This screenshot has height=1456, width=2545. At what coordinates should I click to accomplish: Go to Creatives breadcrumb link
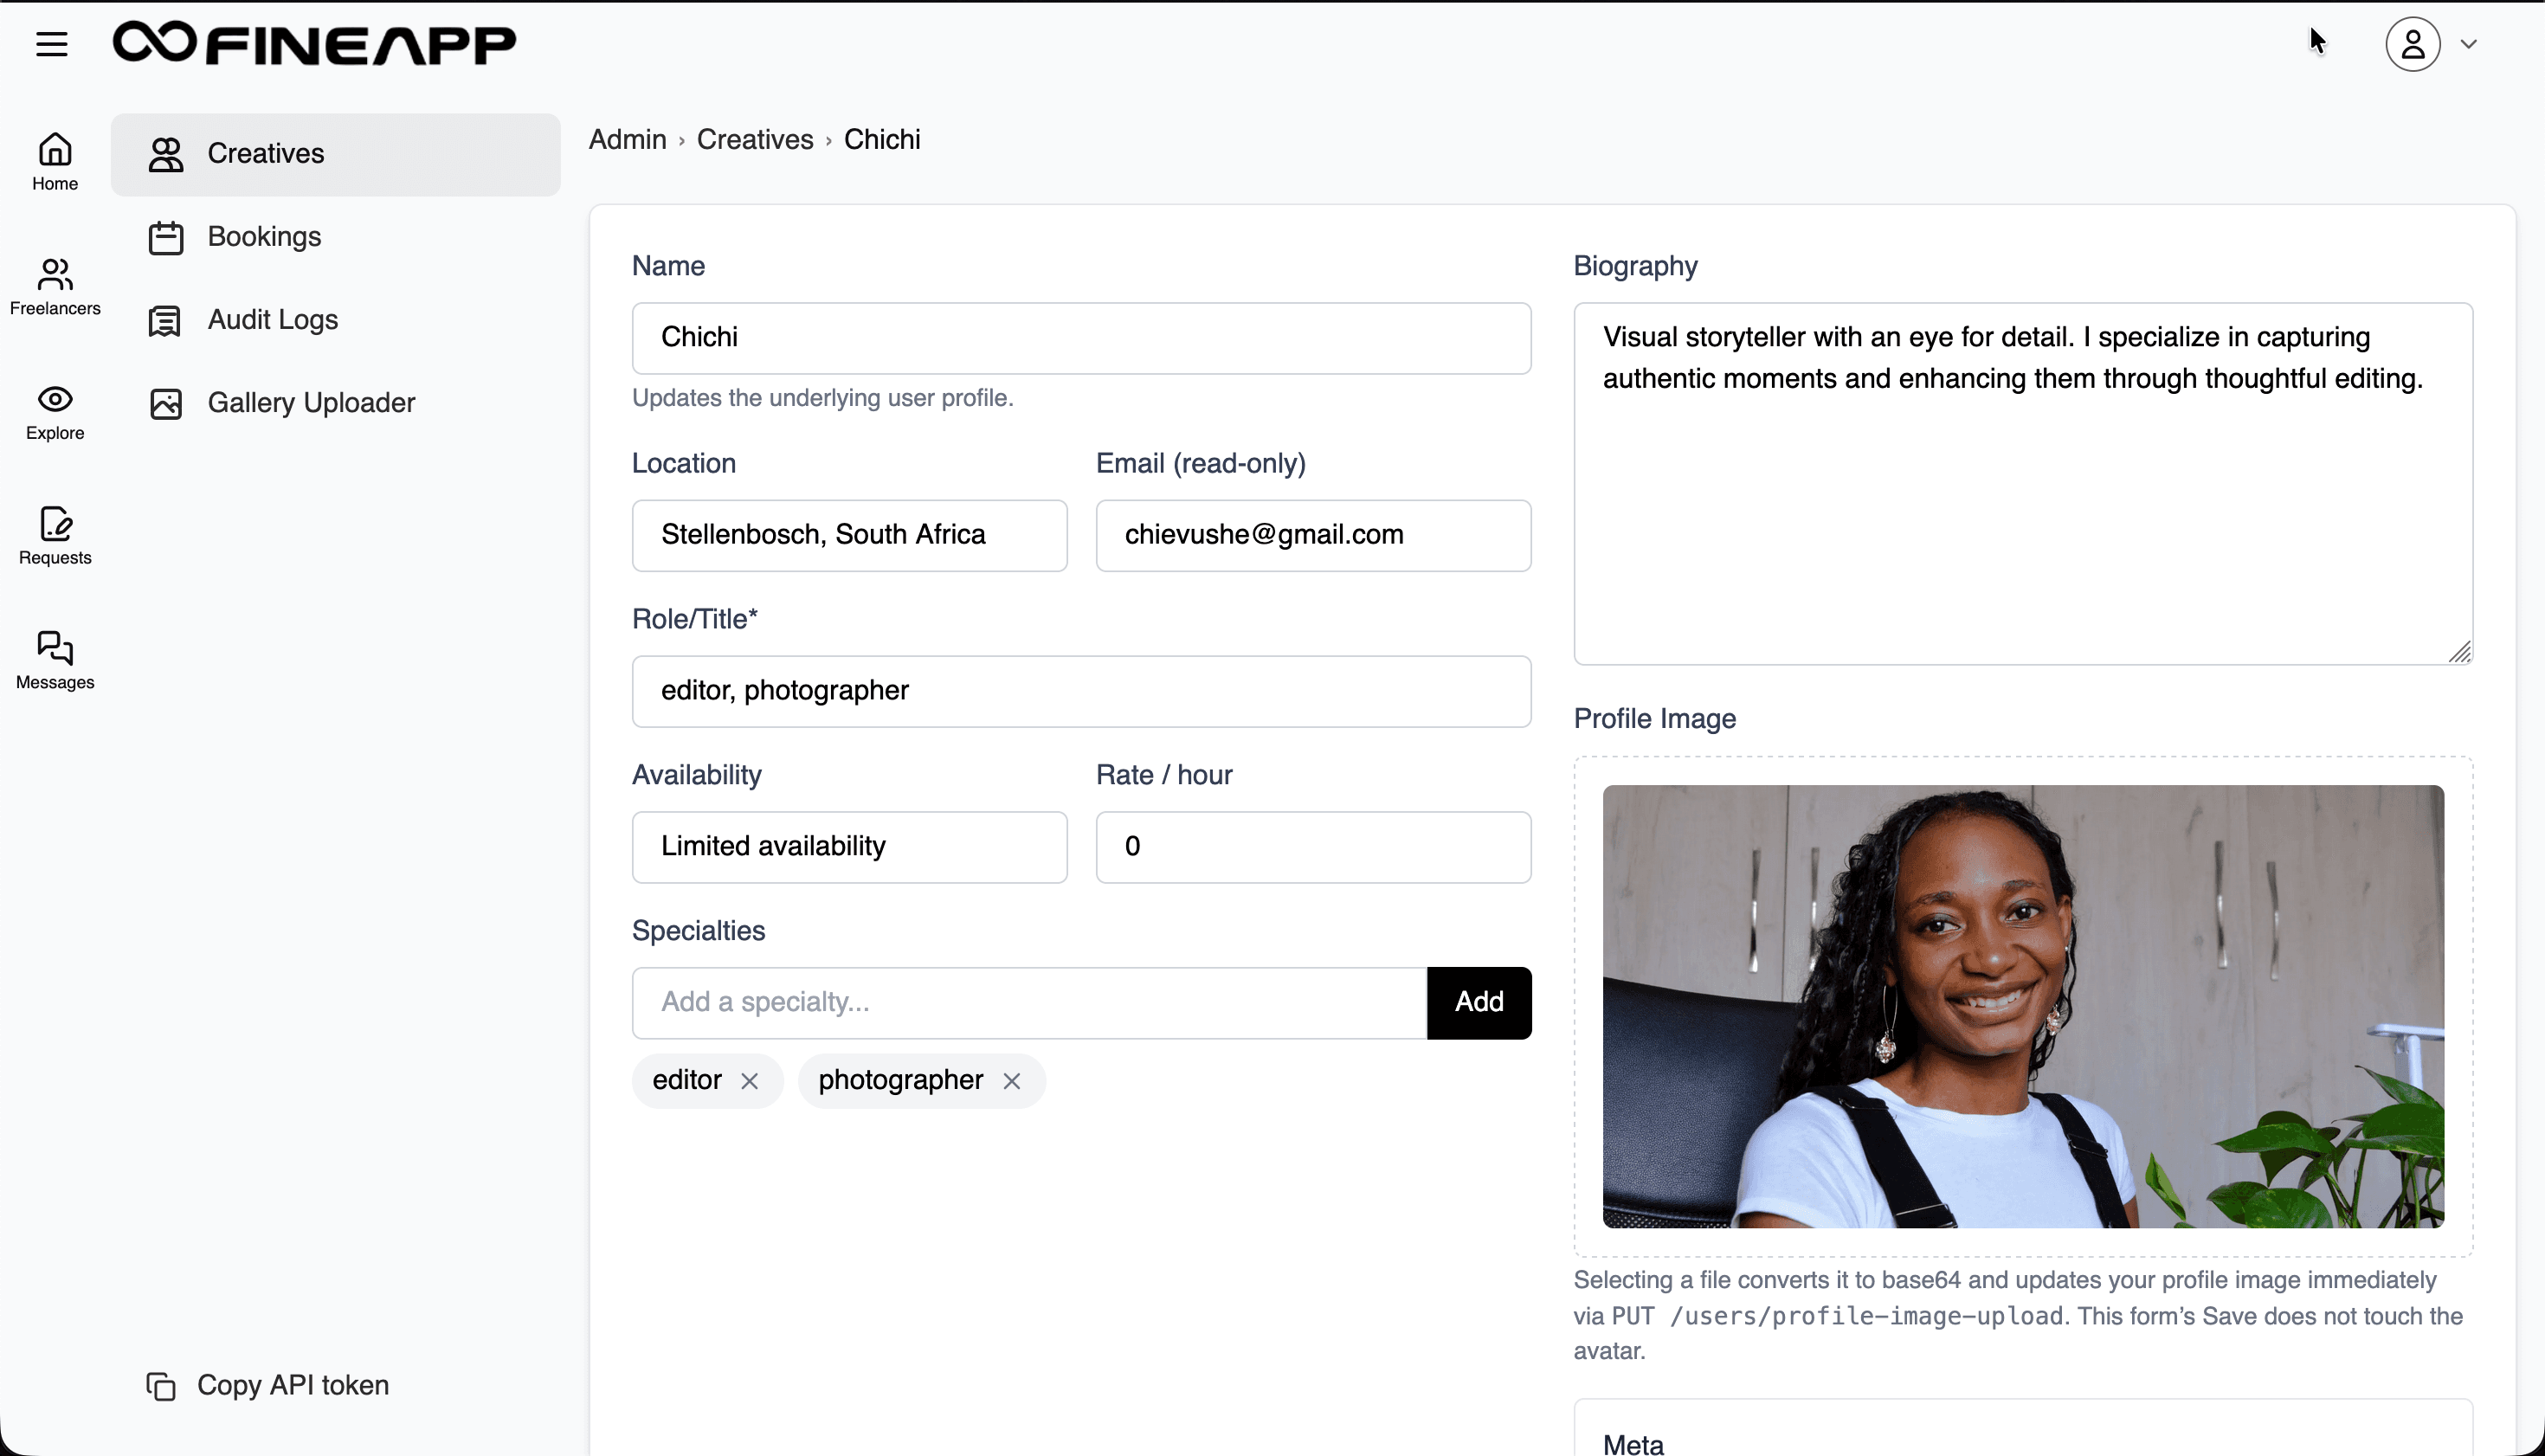pyautogui.click(x=755, y=140)
